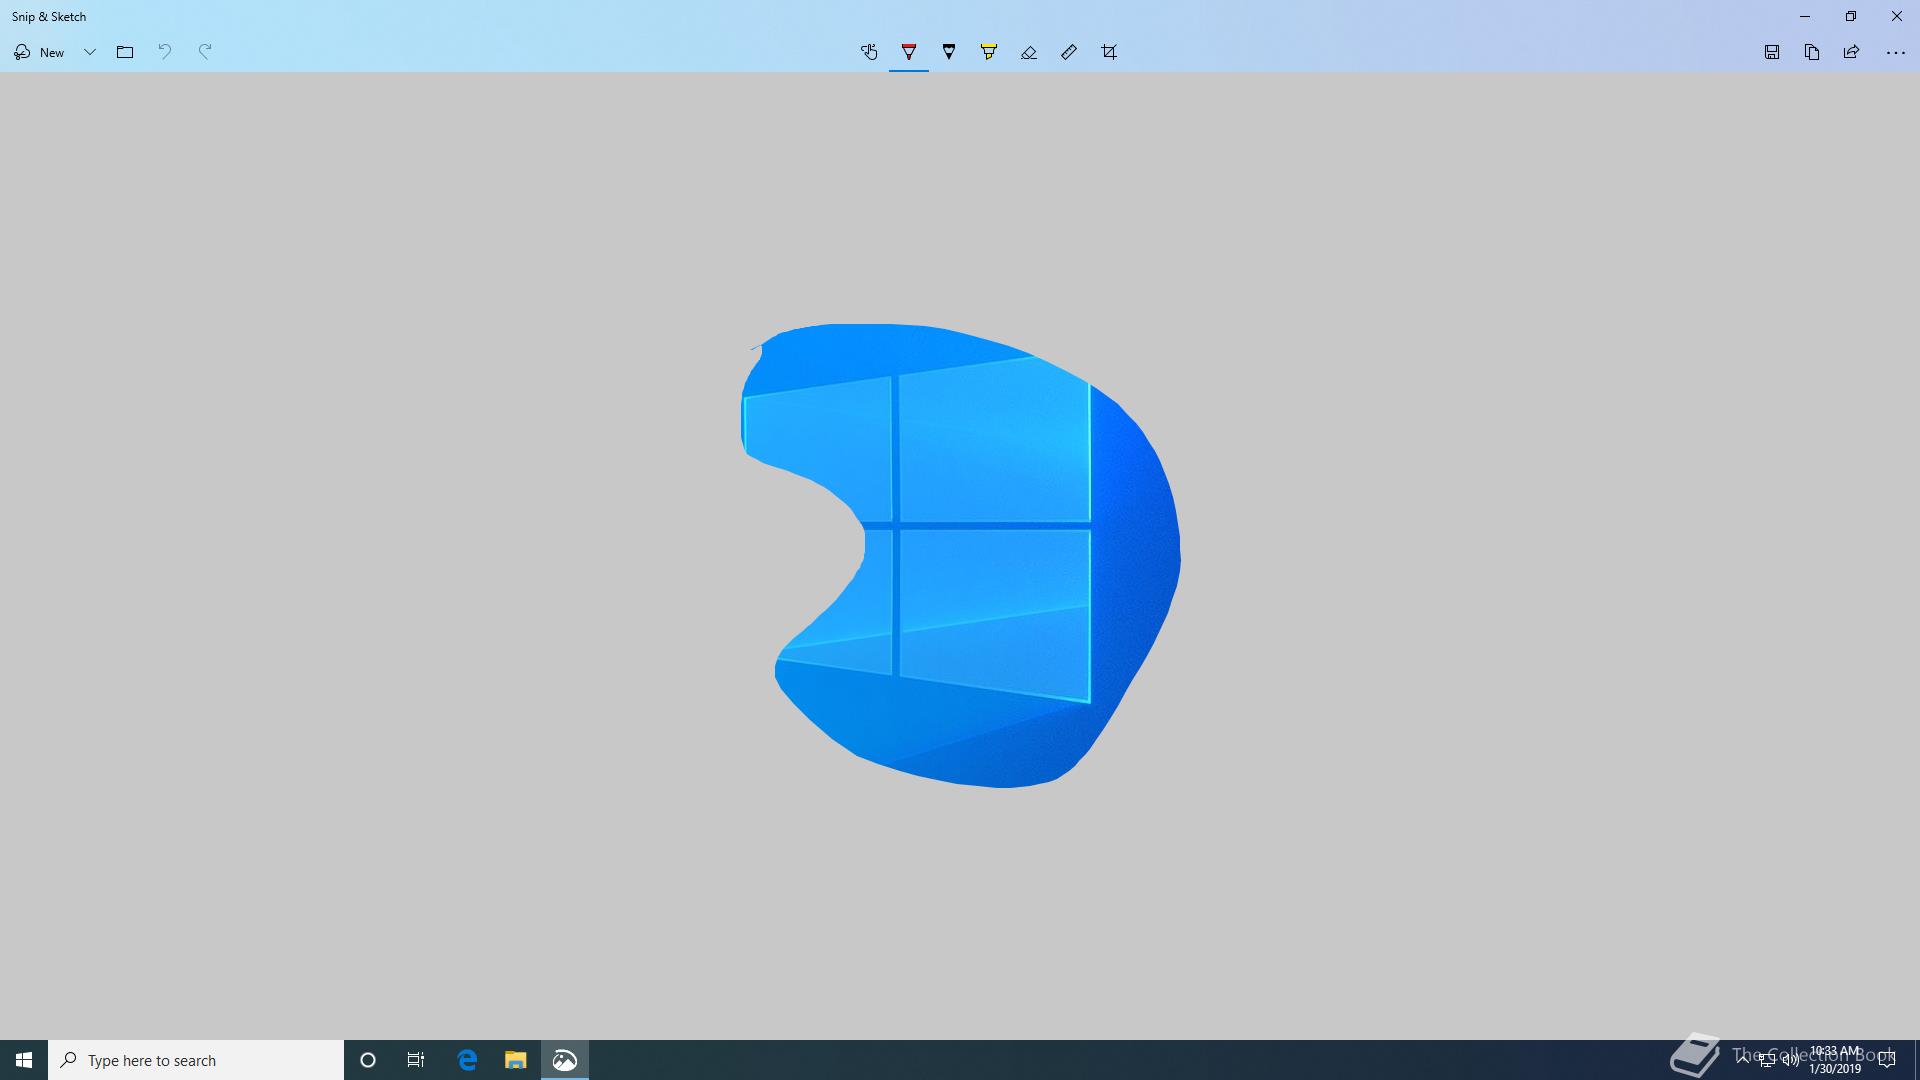
Task: Close the Snip & Sketch window
Action: [x=1897, y=16]
